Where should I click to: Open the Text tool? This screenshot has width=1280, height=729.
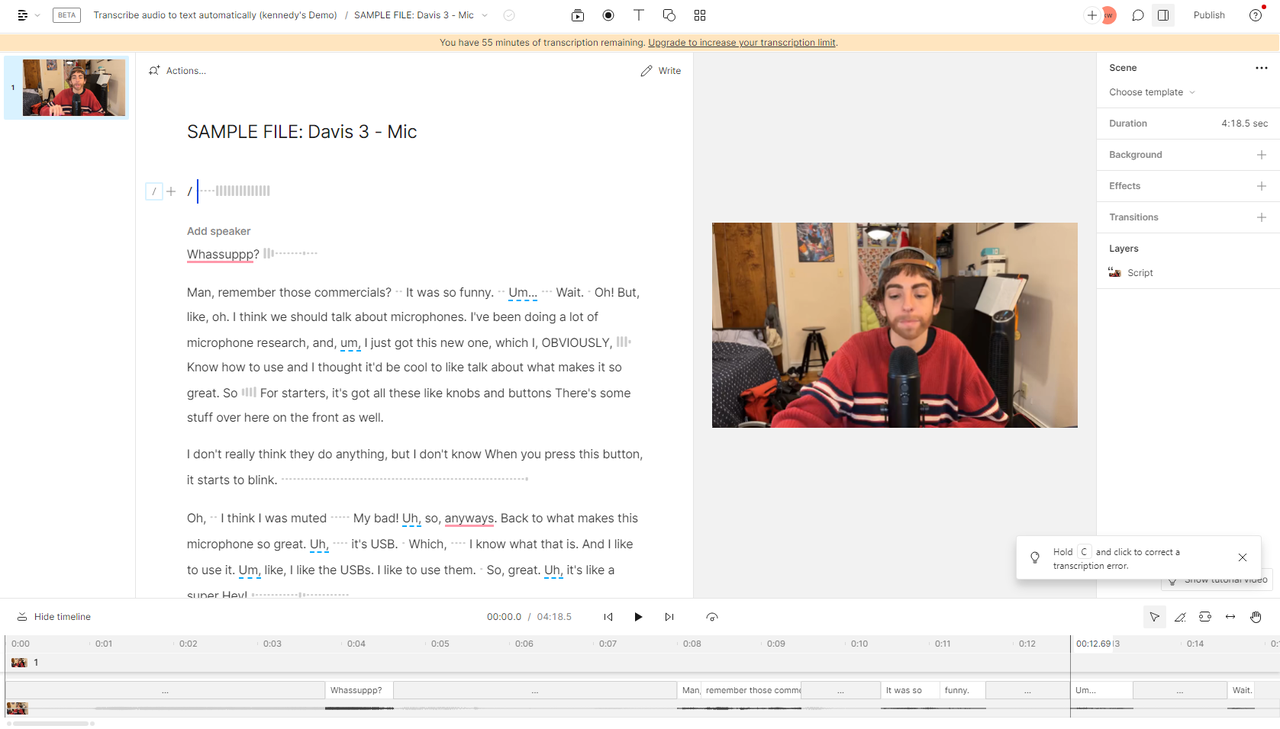click(x=638, y=15)
